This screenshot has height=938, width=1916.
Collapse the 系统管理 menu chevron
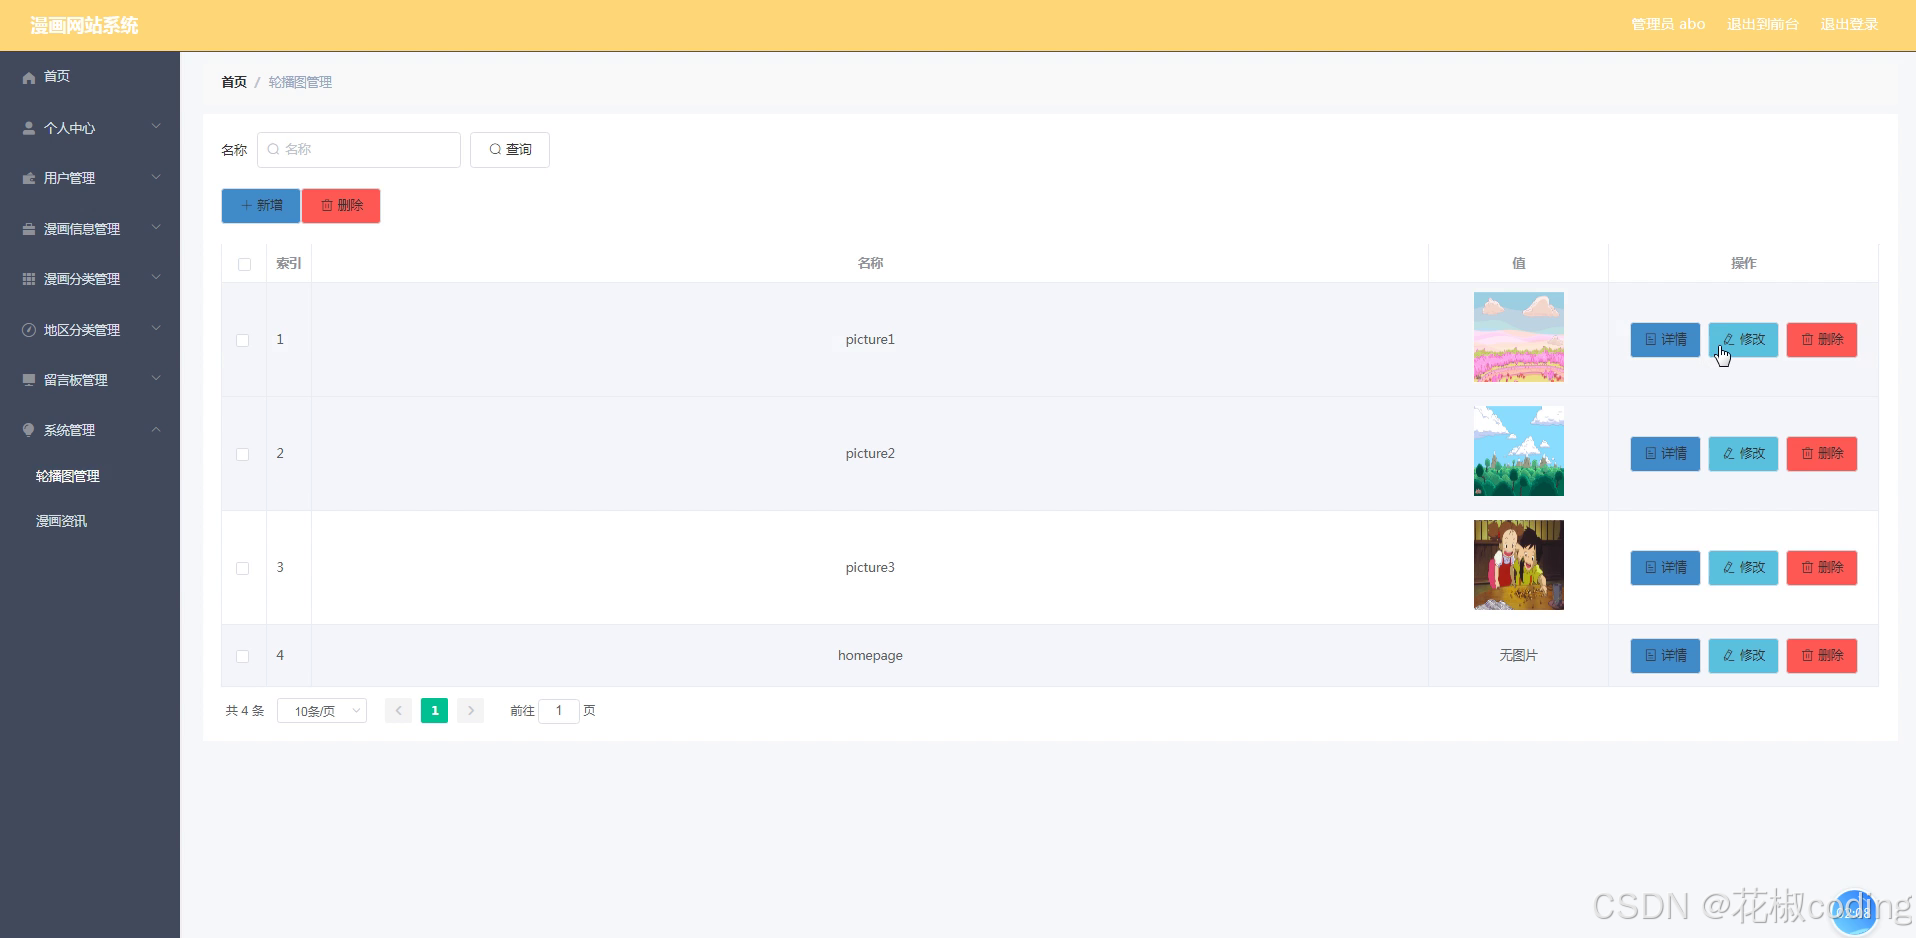coord(156,429)
